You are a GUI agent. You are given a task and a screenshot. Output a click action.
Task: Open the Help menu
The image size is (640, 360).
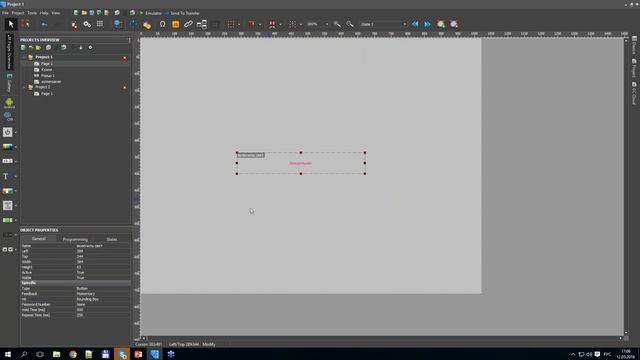tap(44, 13)
